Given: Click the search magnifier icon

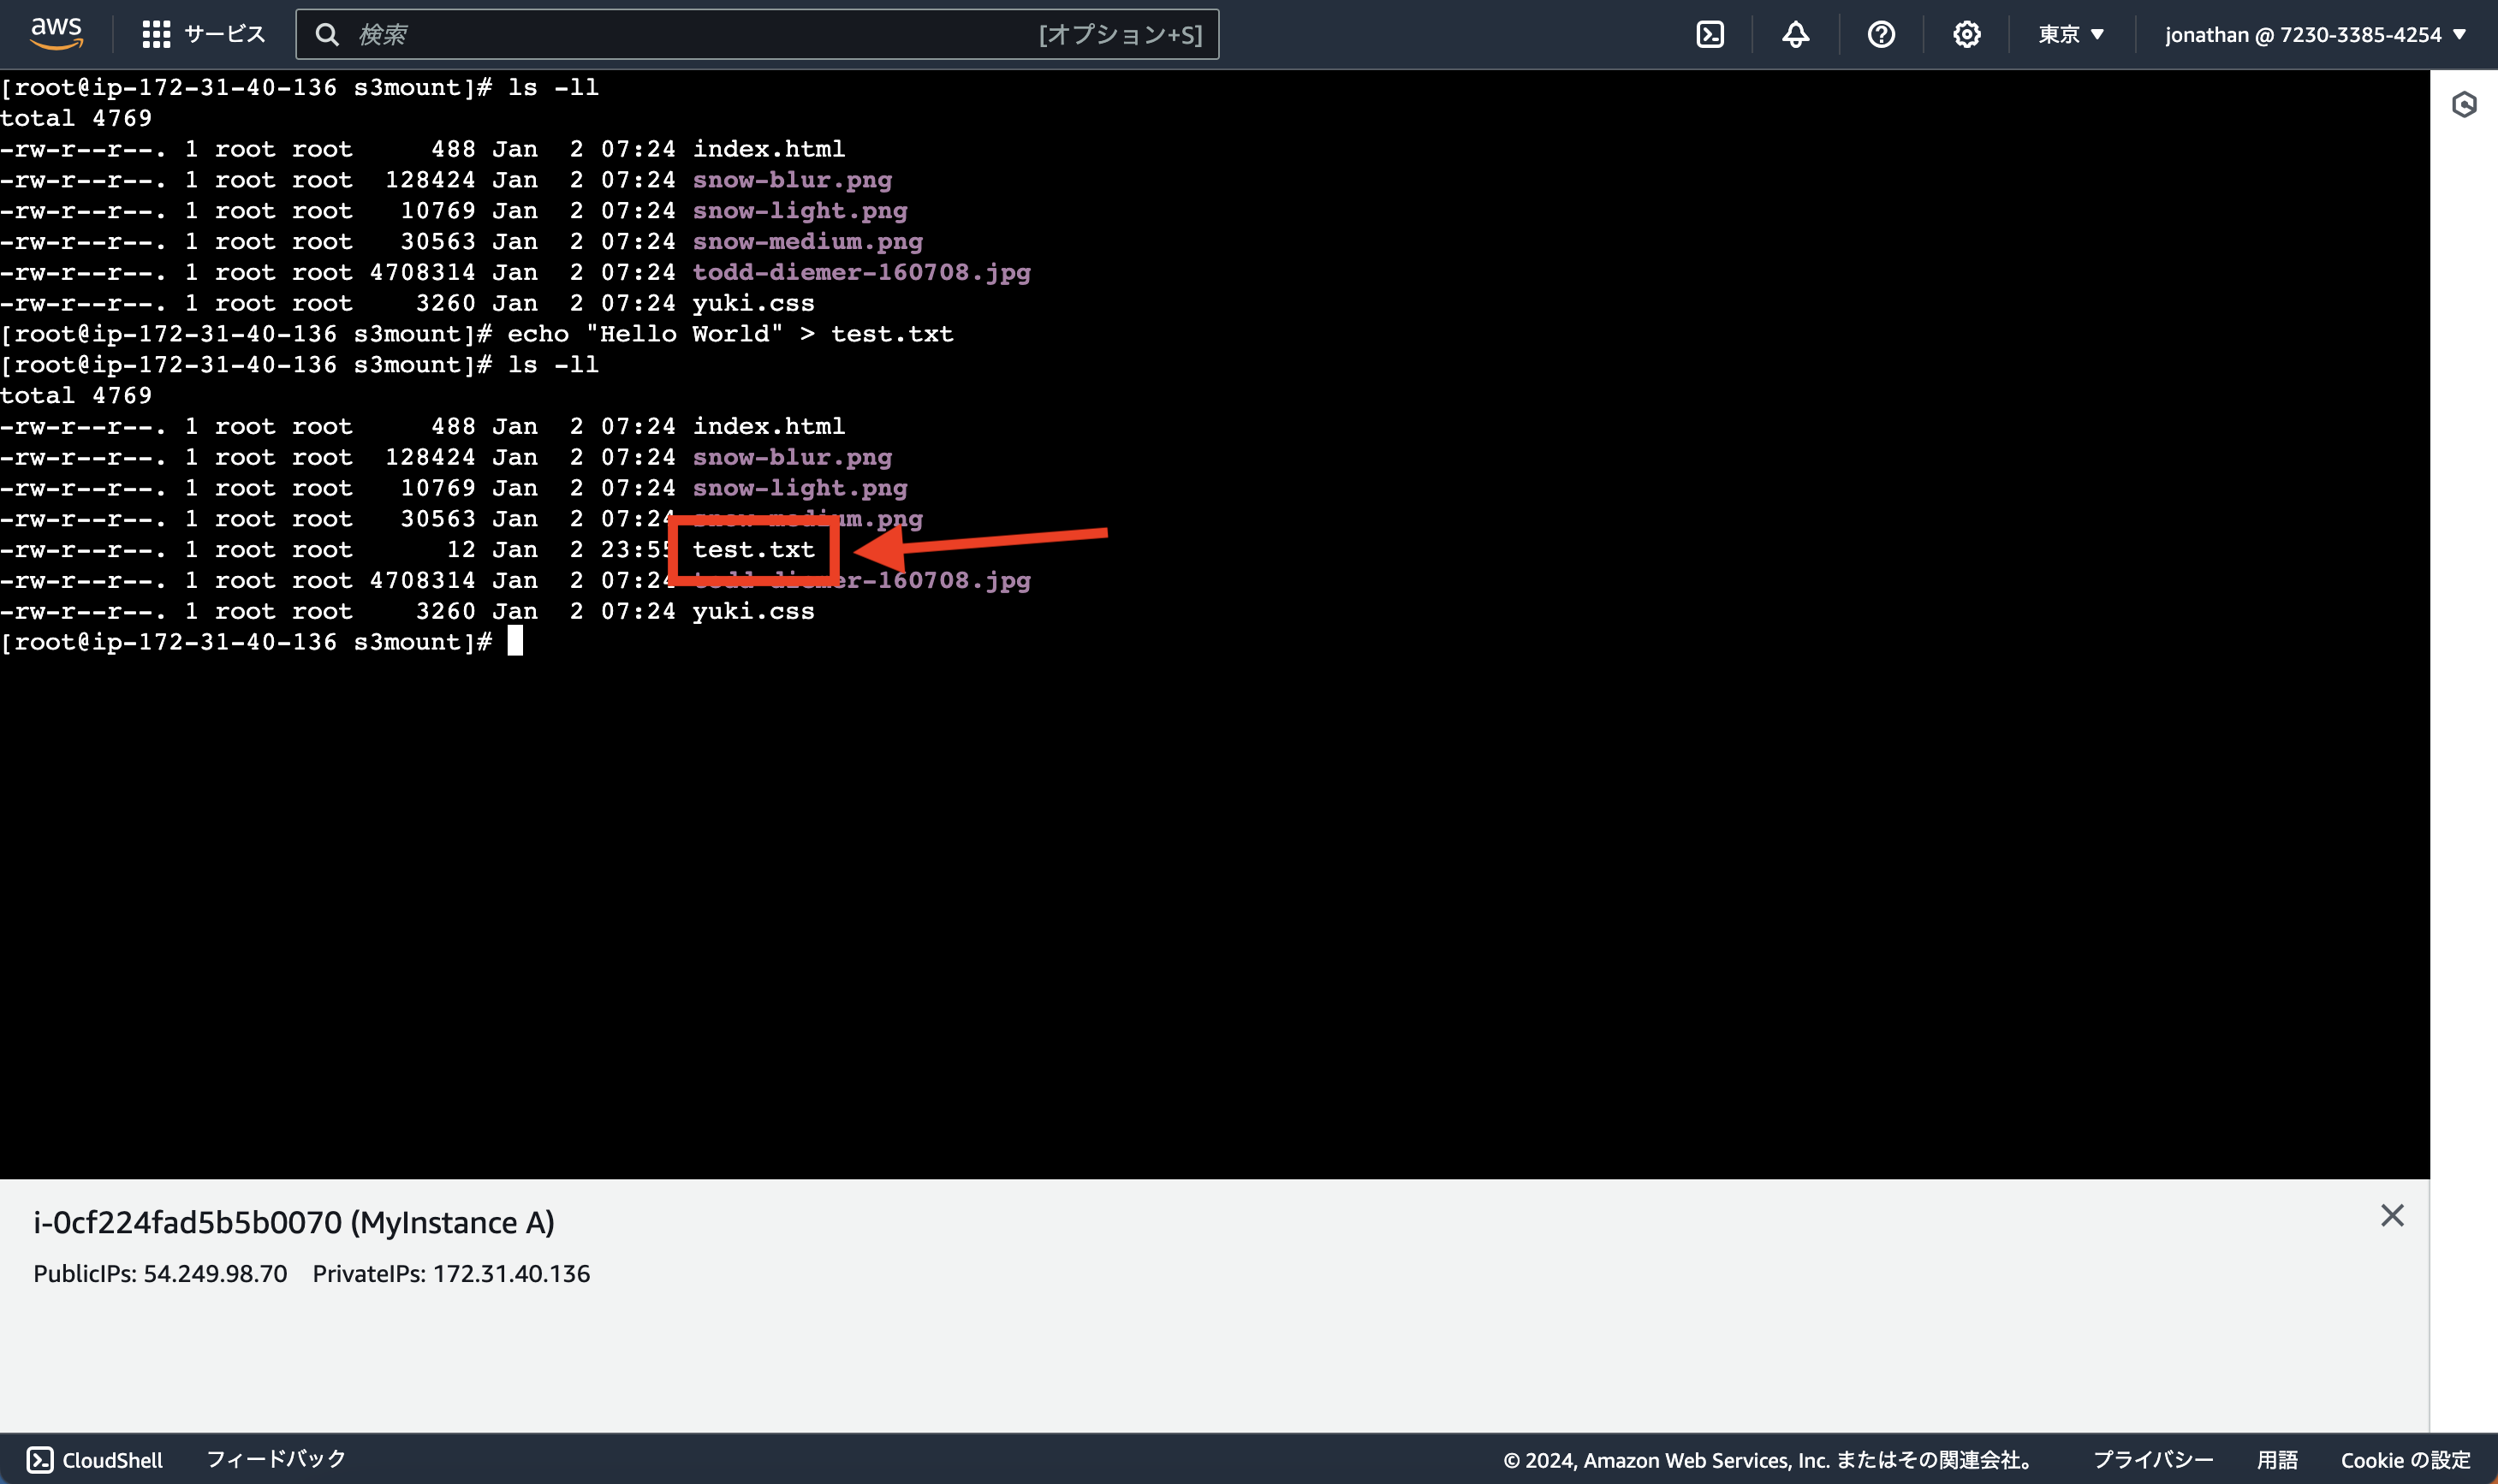Looking at the screenshot, I should point(329,33).
